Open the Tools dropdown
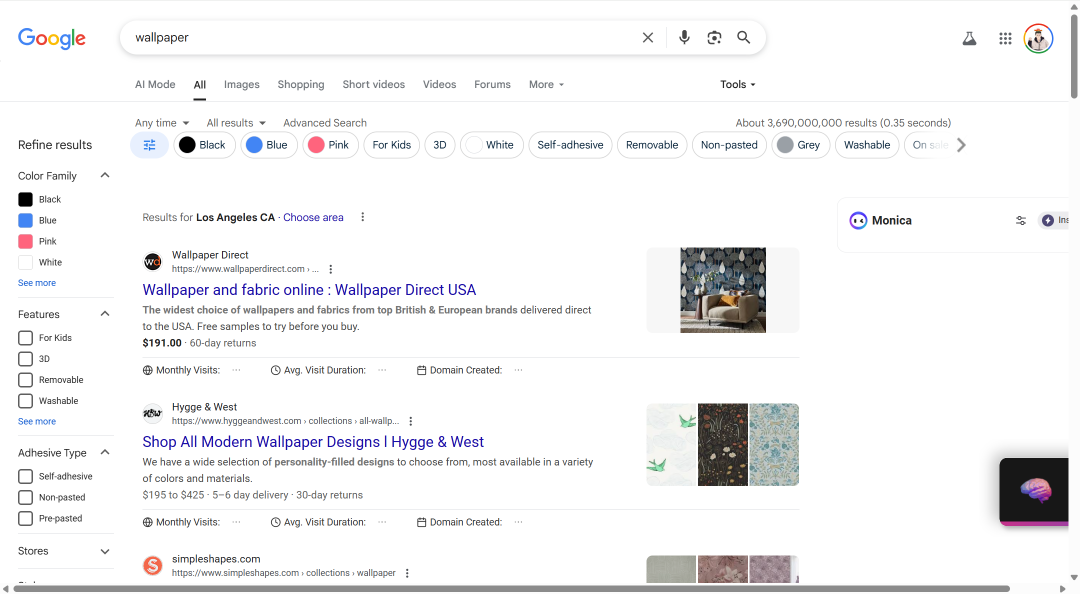This screenshot has height=594, width=1080. (x=738, y=84)
